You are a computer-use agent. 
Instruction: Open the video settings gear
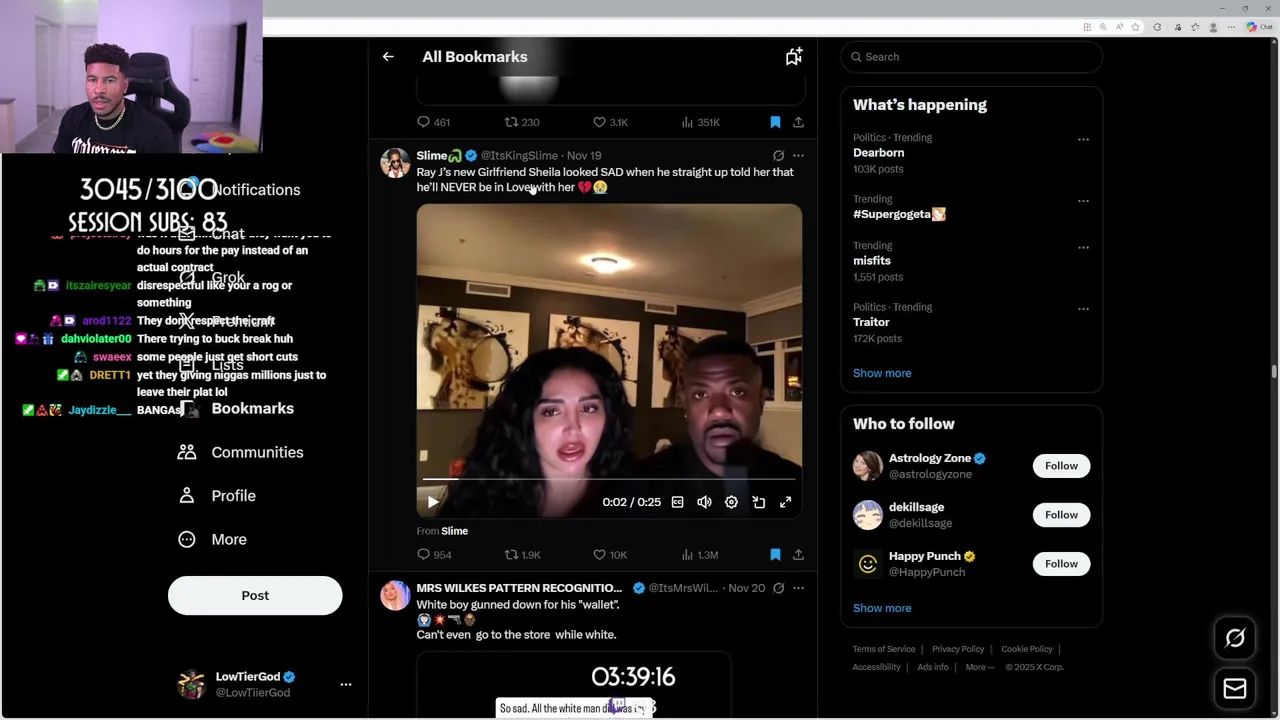pos(731,502)
